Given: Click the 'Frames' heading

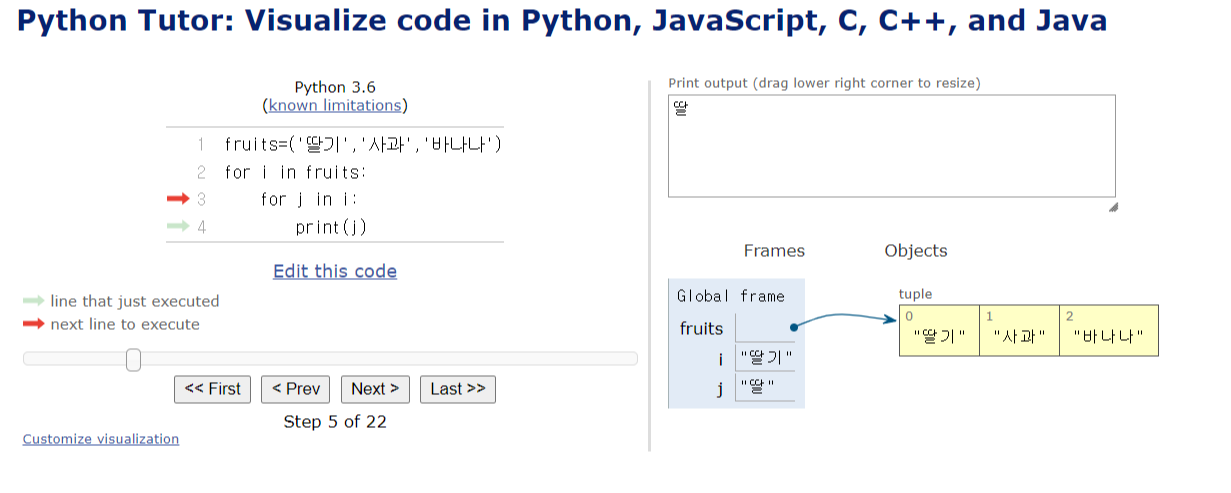Looking at the screenshot, I should coord(774,251).
